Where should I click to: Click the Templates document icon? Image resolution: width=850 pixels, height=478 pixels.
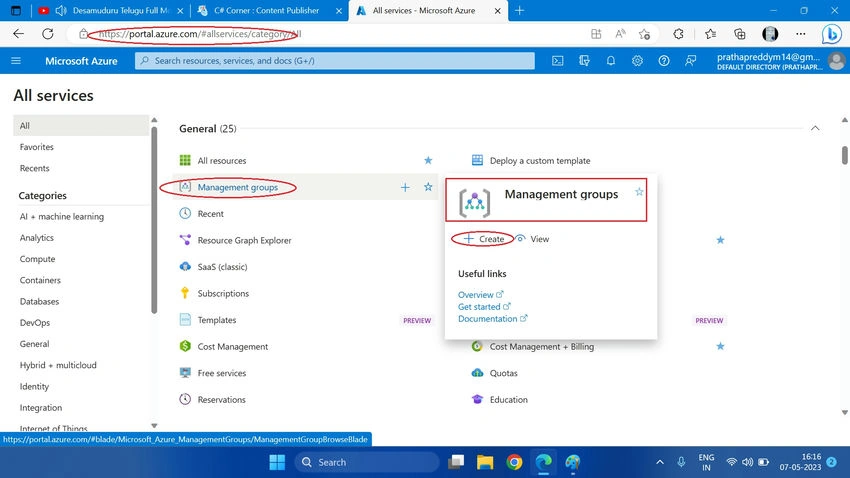coord(185,319)
